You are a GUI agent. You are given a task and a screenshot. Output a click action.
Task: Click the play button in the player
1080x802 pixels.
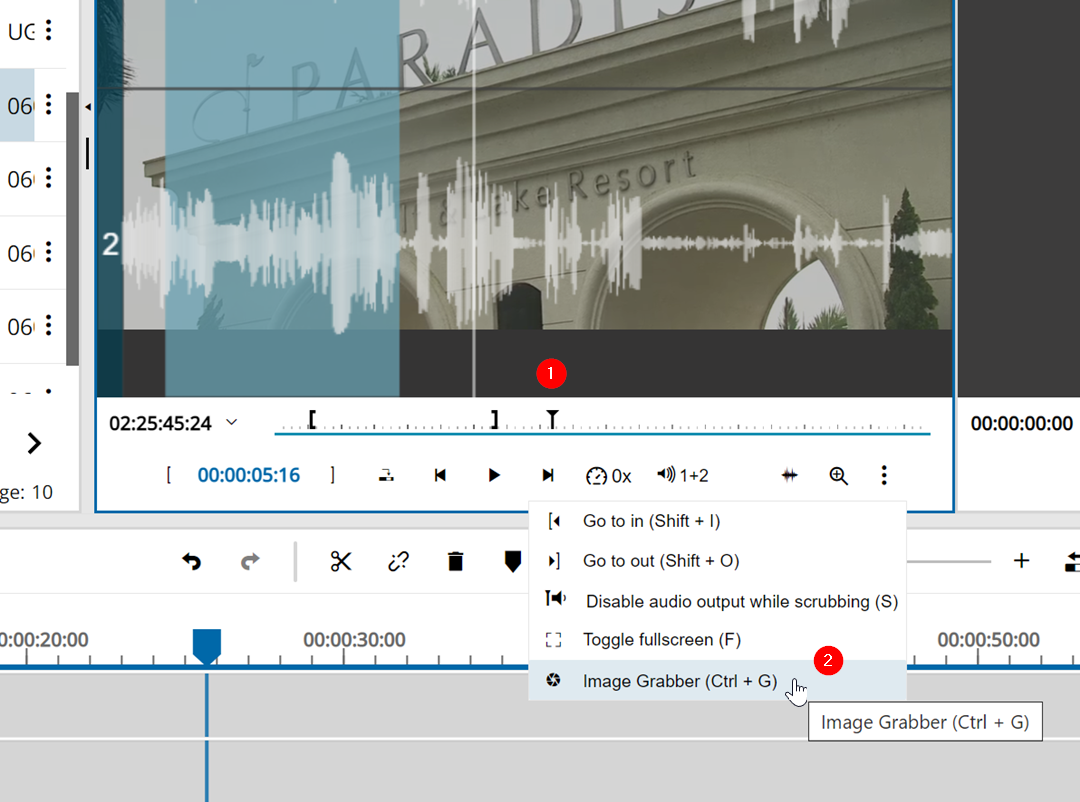(494, 476)
